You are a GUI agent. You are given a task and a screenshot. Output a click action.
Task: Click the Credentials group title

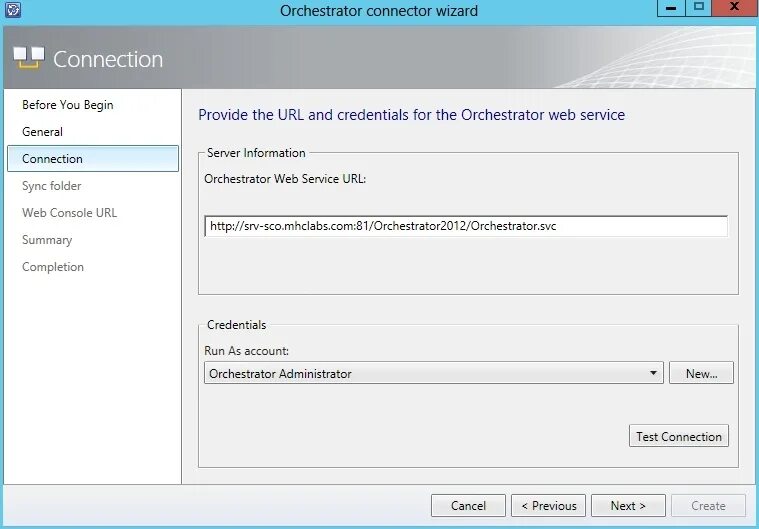[x=237, y=325]
